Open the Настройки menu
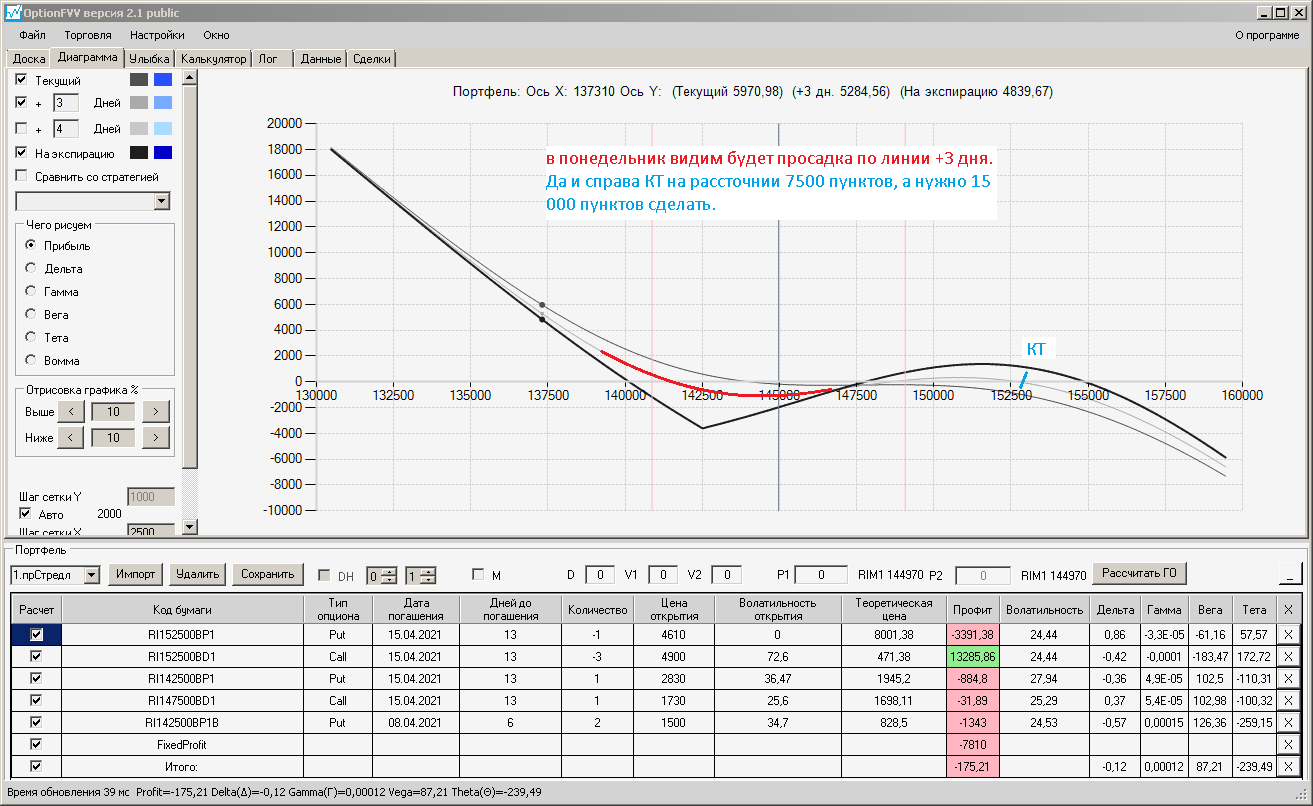Screen dimensions: 1313x806 coord(157,35)
